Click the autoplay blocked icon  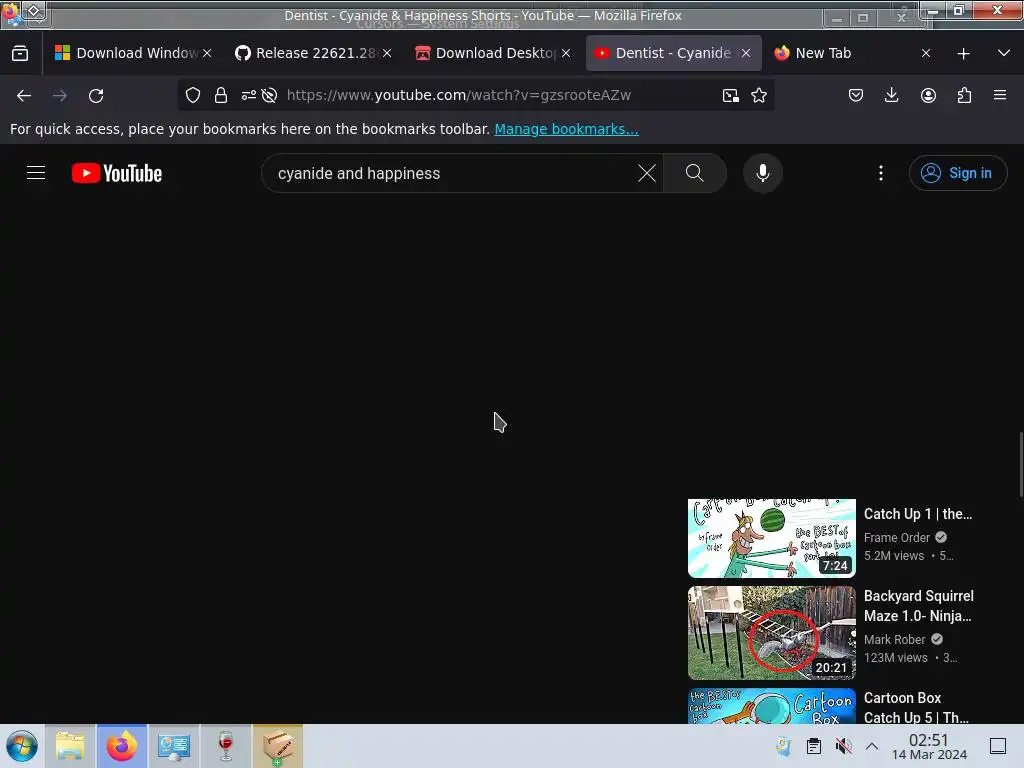coord(269,95)
